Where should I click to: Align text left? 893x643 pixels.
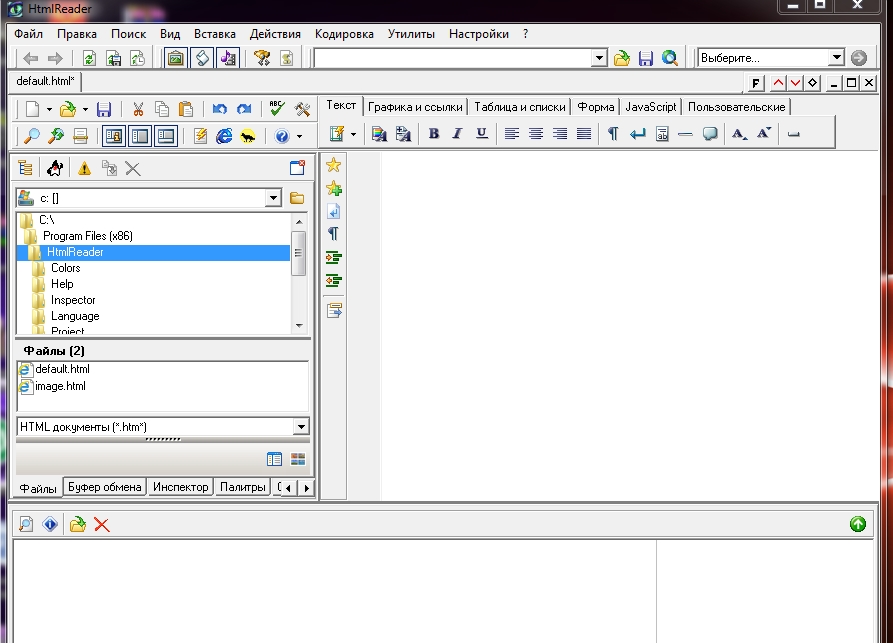(511, 134)
